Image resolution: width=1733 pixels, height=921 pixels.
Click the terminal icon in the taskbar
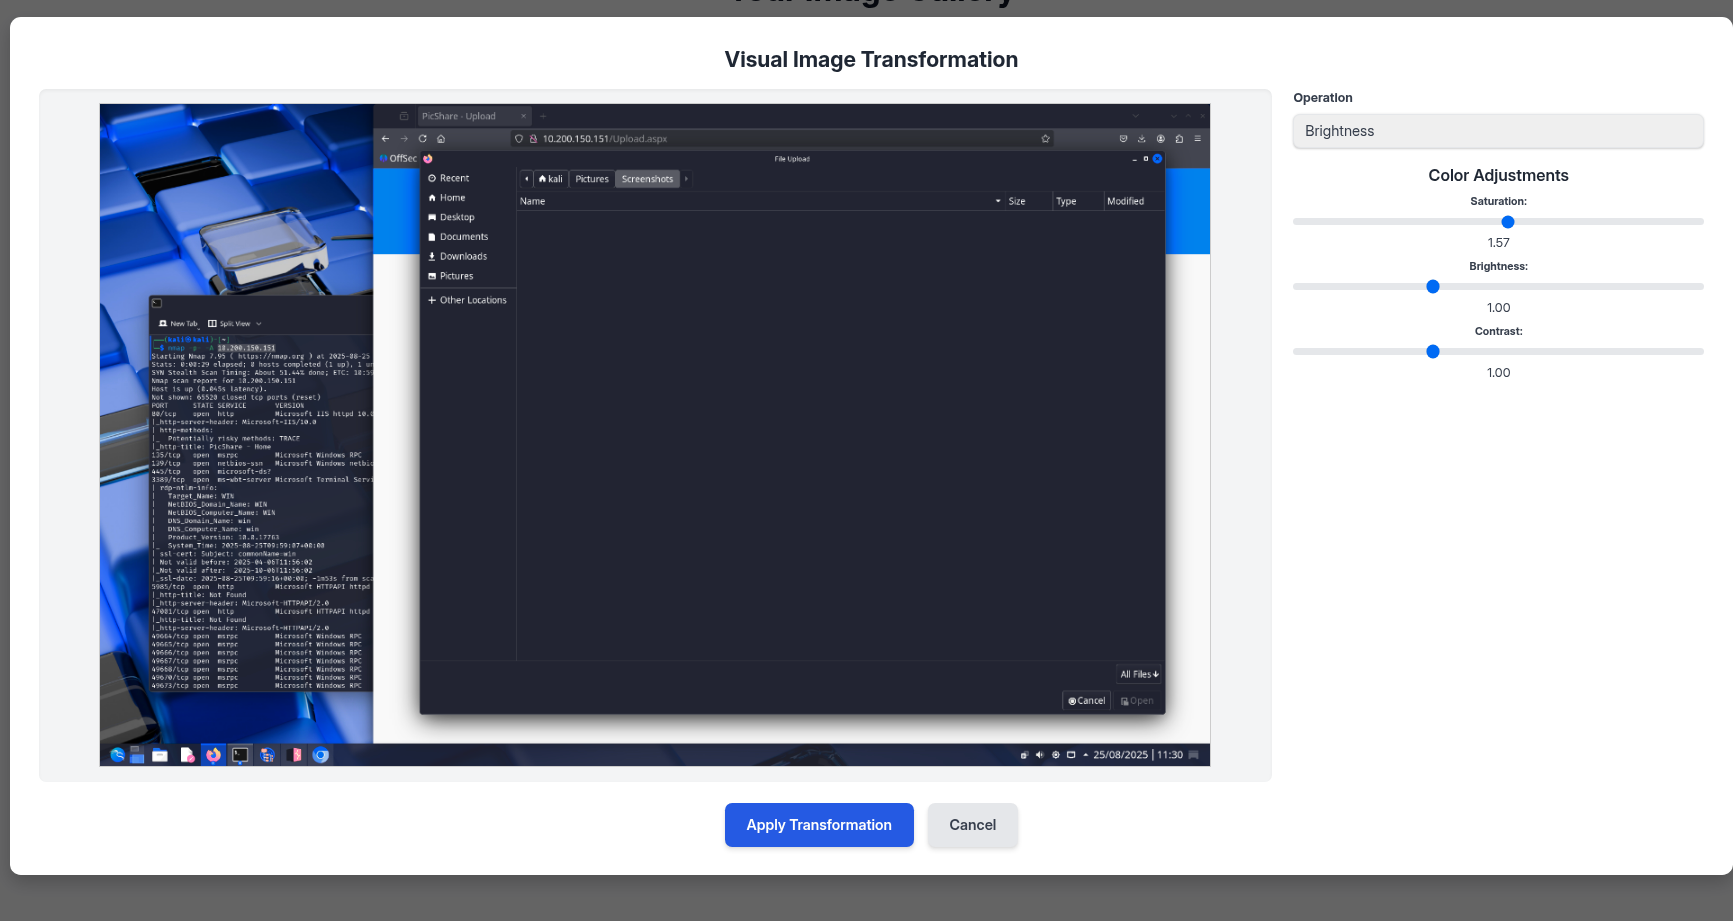(x=240, y=755)
